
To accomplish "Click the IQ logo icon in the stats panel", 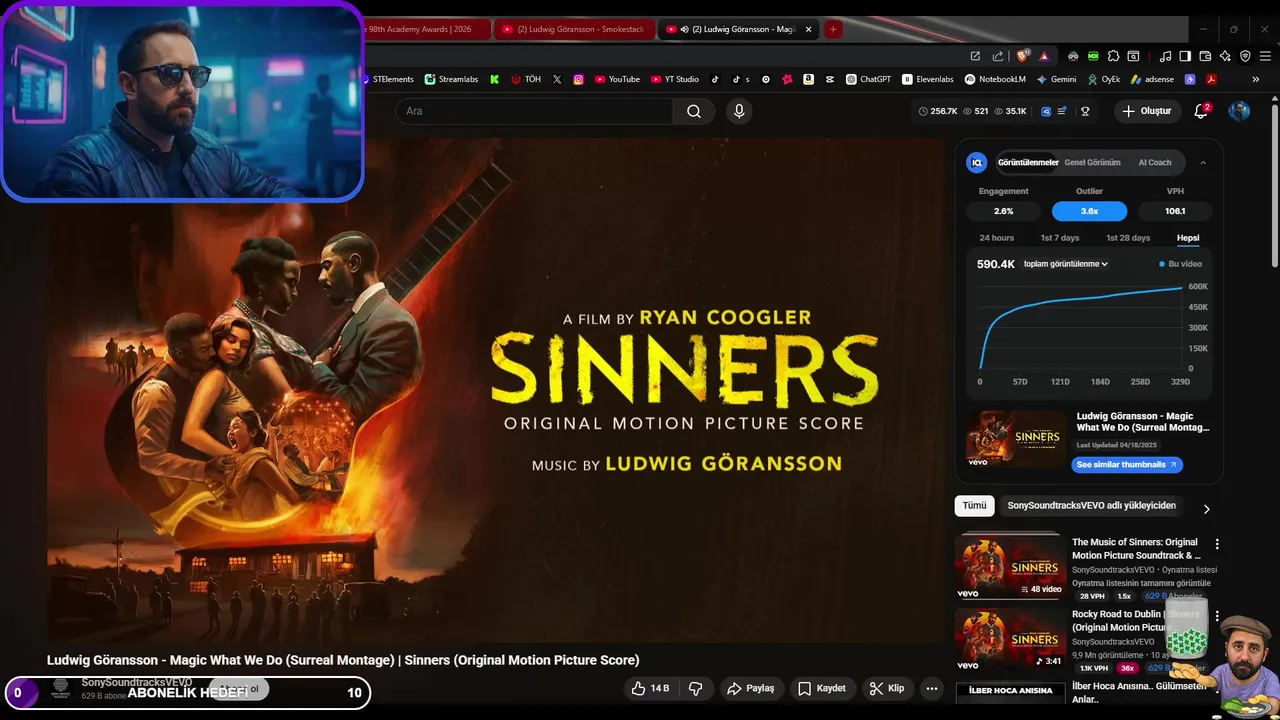I will click(x=977, y=162).
